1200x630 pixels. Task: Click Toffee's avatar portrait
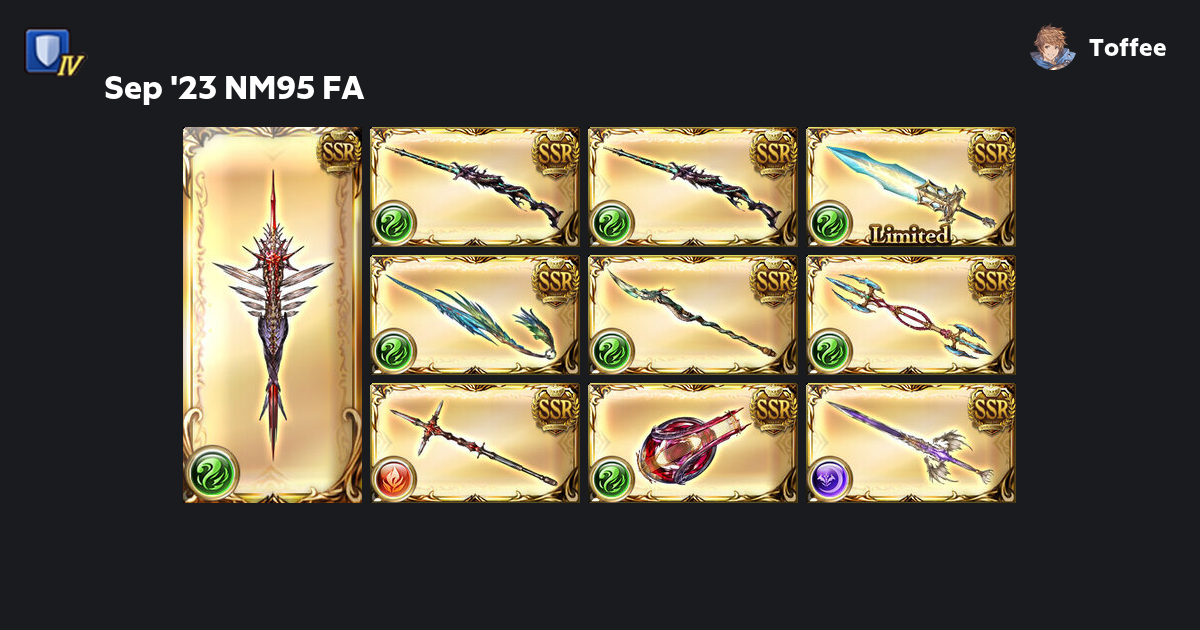tap(1052, 47)
